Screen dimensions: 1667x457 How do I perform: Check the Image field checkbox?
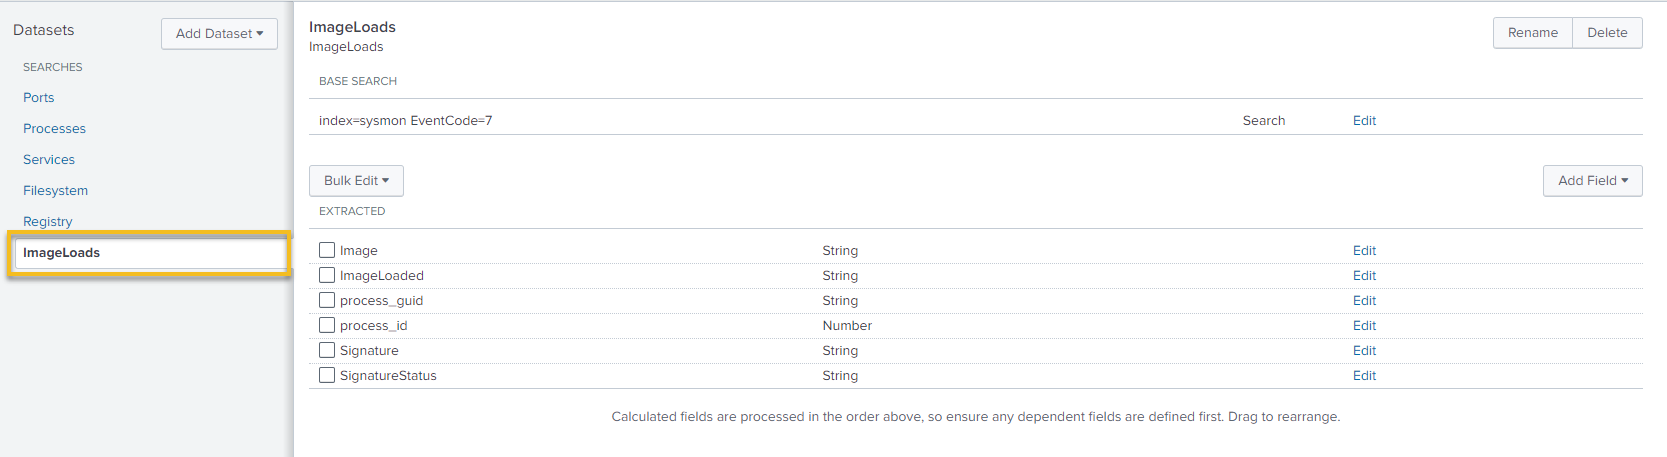327,250
